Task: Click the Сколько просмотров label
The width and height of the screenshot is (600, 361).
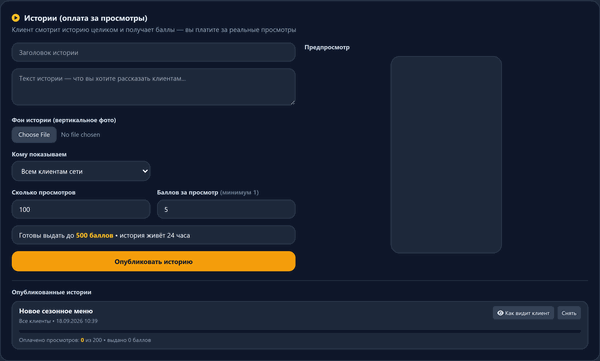Action: pos(44,193)
